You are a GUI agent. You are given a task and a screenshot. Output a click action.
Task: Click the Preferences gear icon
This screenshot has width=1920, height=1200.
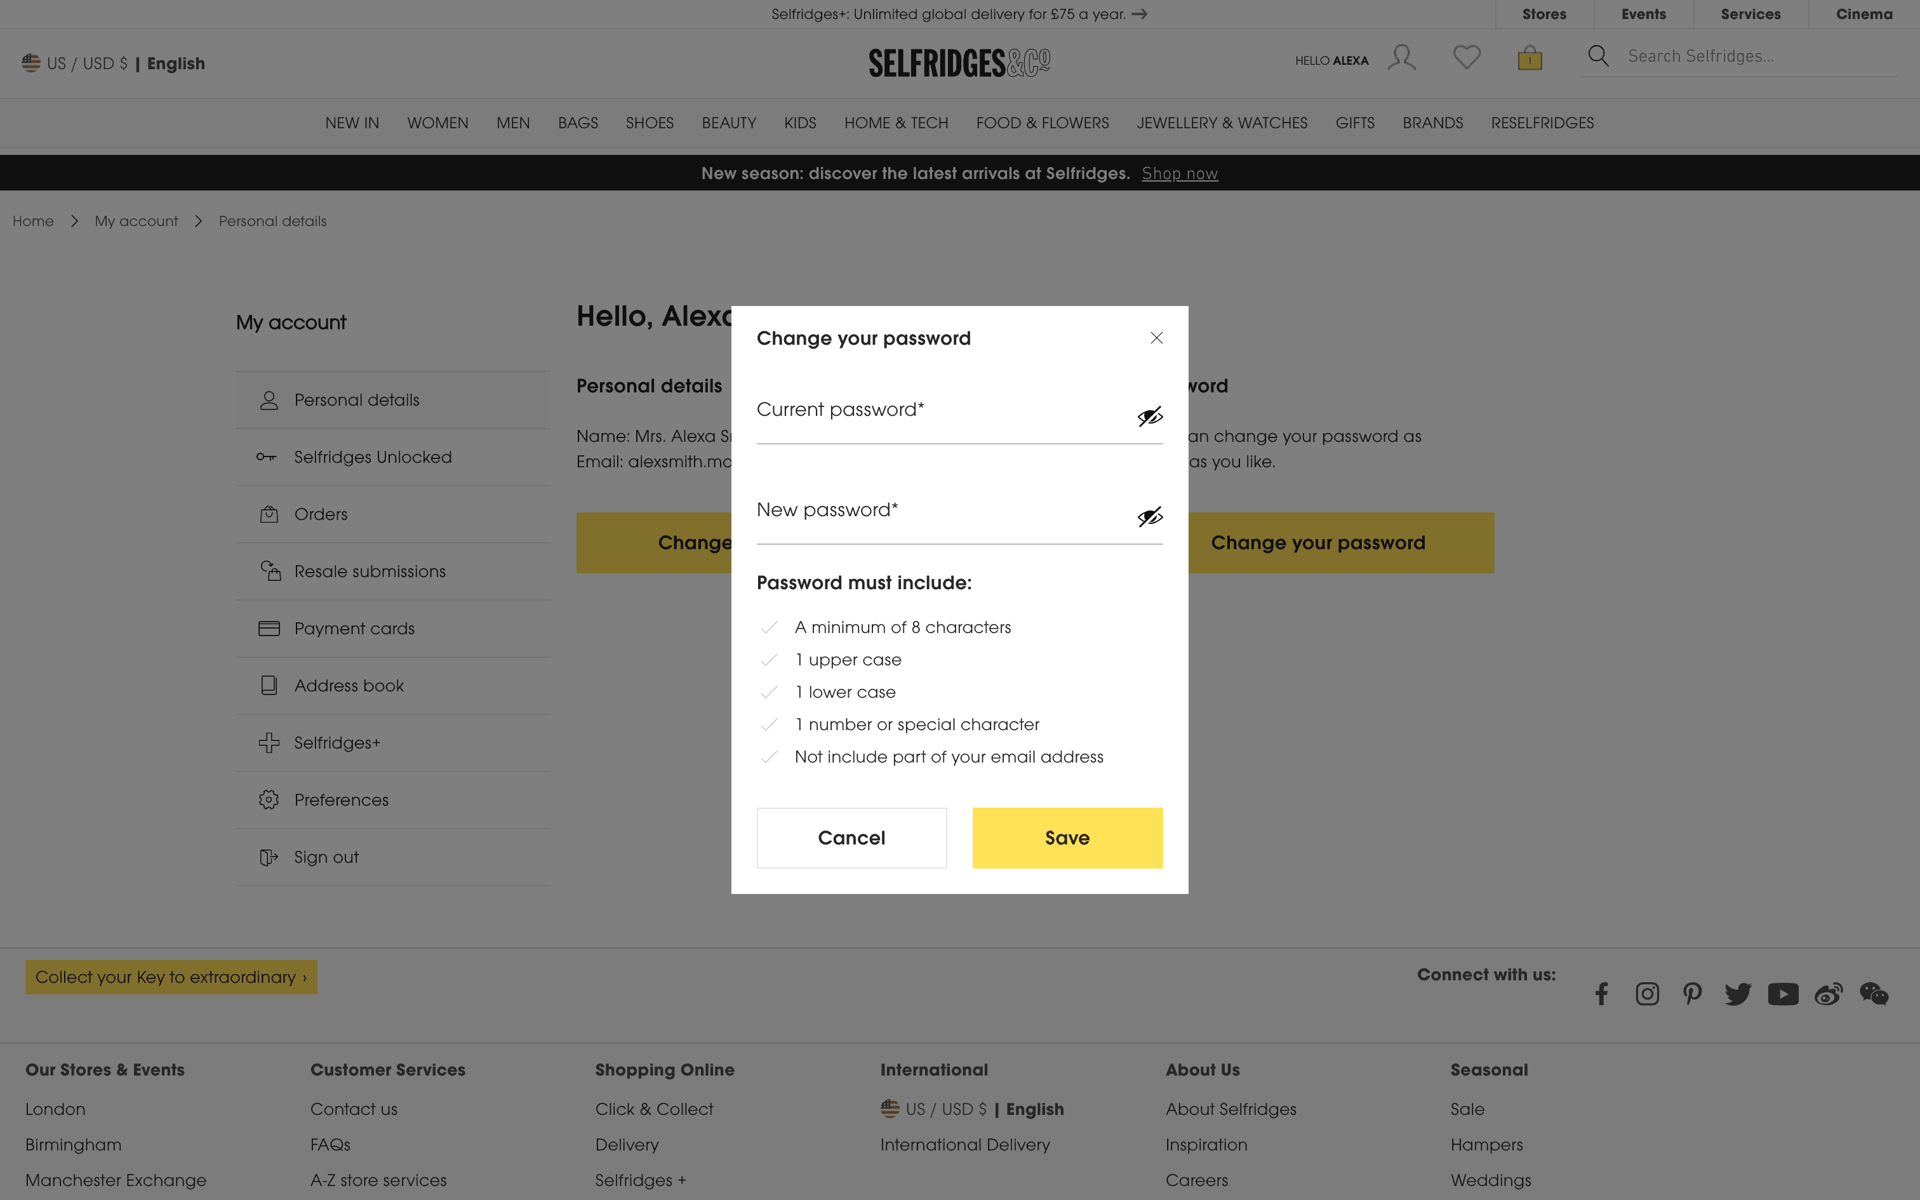(269, 800)
